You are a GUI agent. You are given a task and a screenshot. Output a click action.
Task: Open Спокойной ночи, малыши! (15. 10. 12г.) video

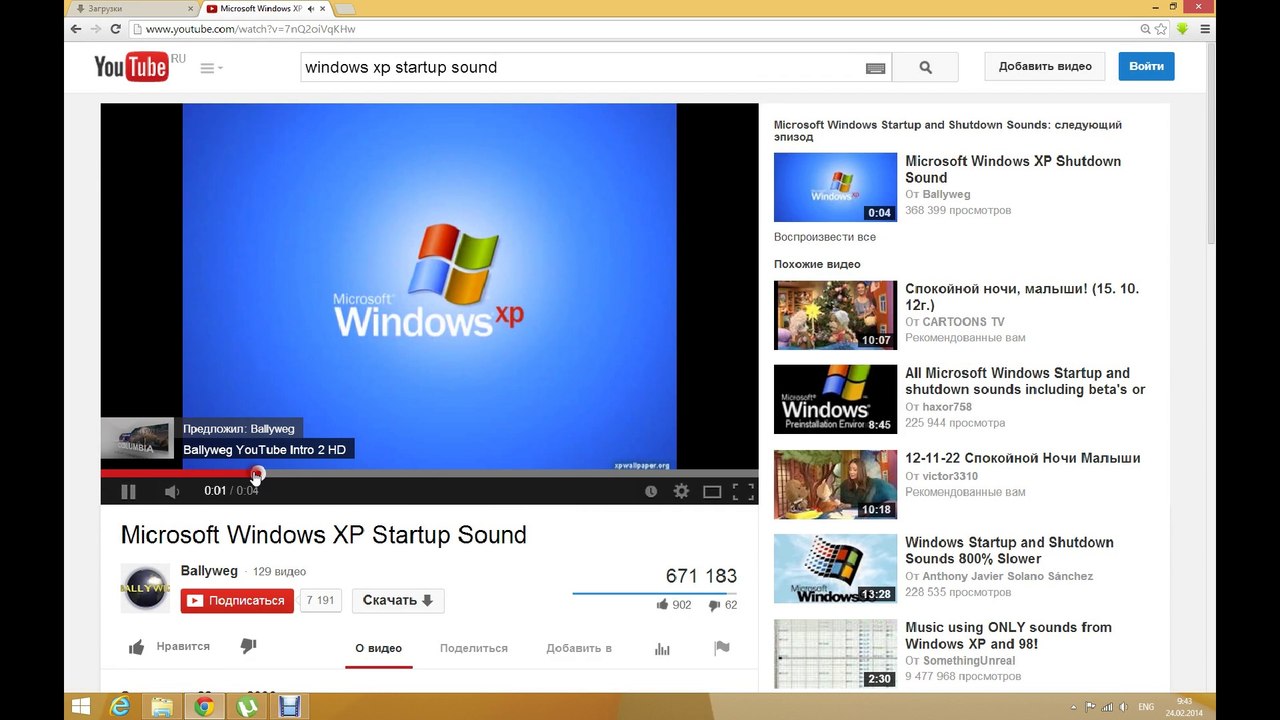tap(1022, 297)
